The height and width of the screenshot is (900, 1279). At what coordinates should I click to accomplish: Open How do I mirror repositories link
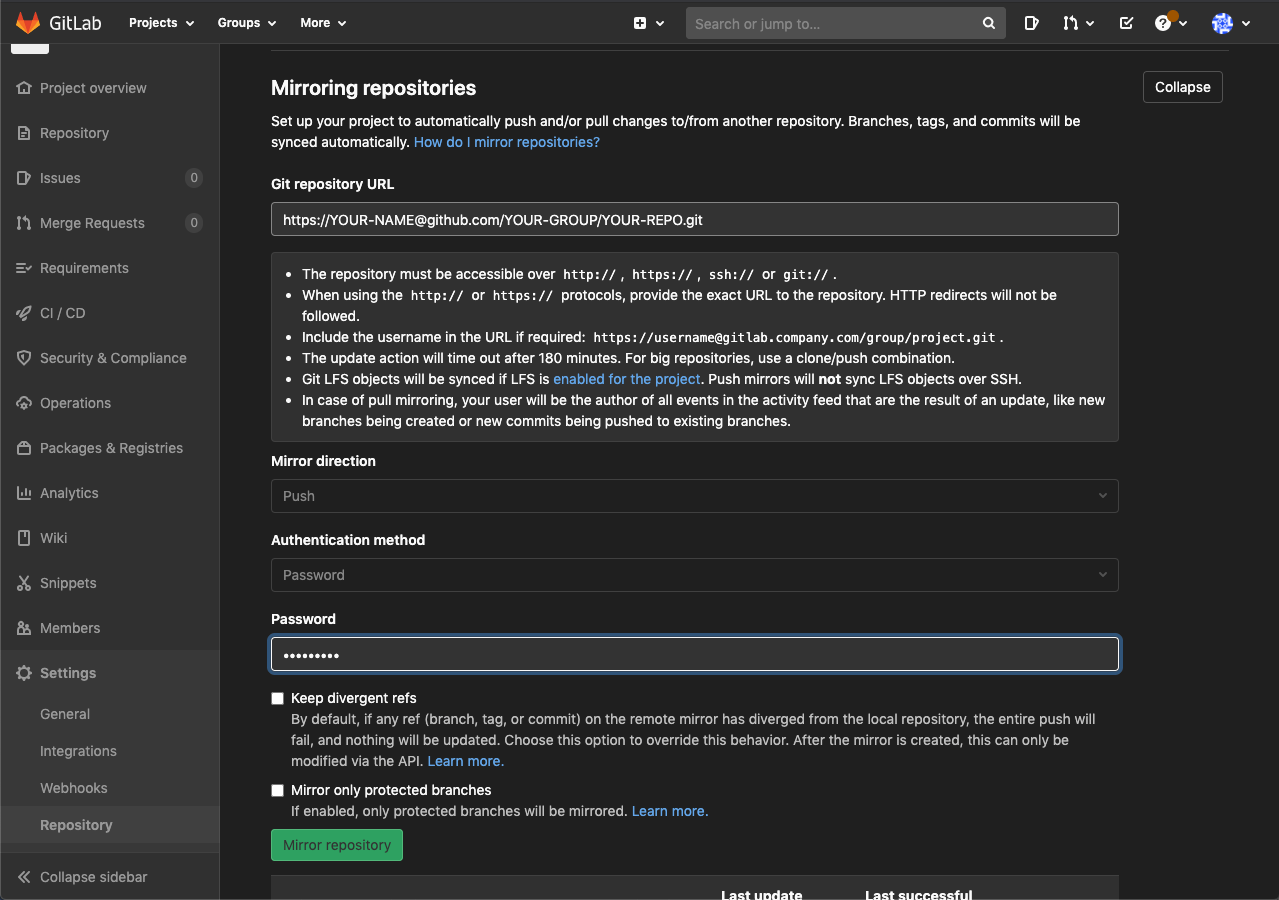point(507,142)
